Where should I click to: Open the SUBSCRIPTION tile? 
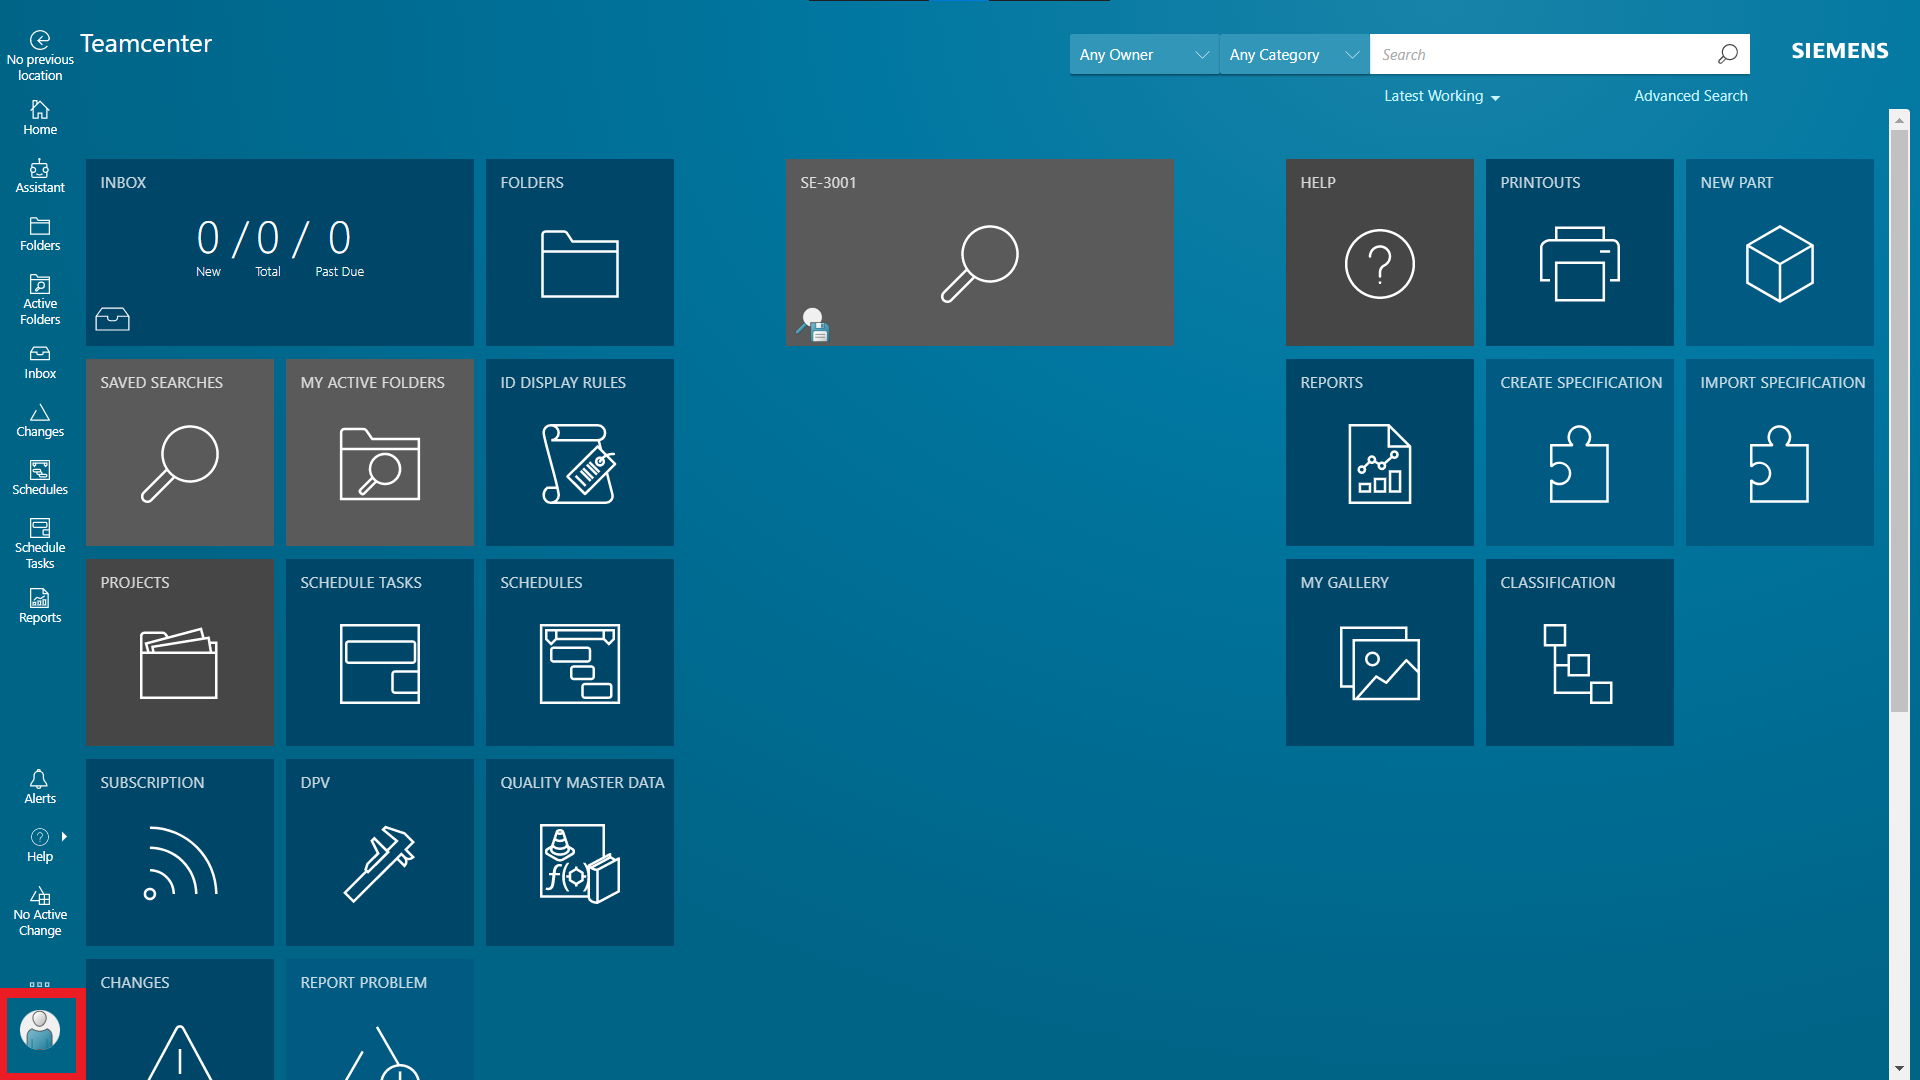point(180,852)
